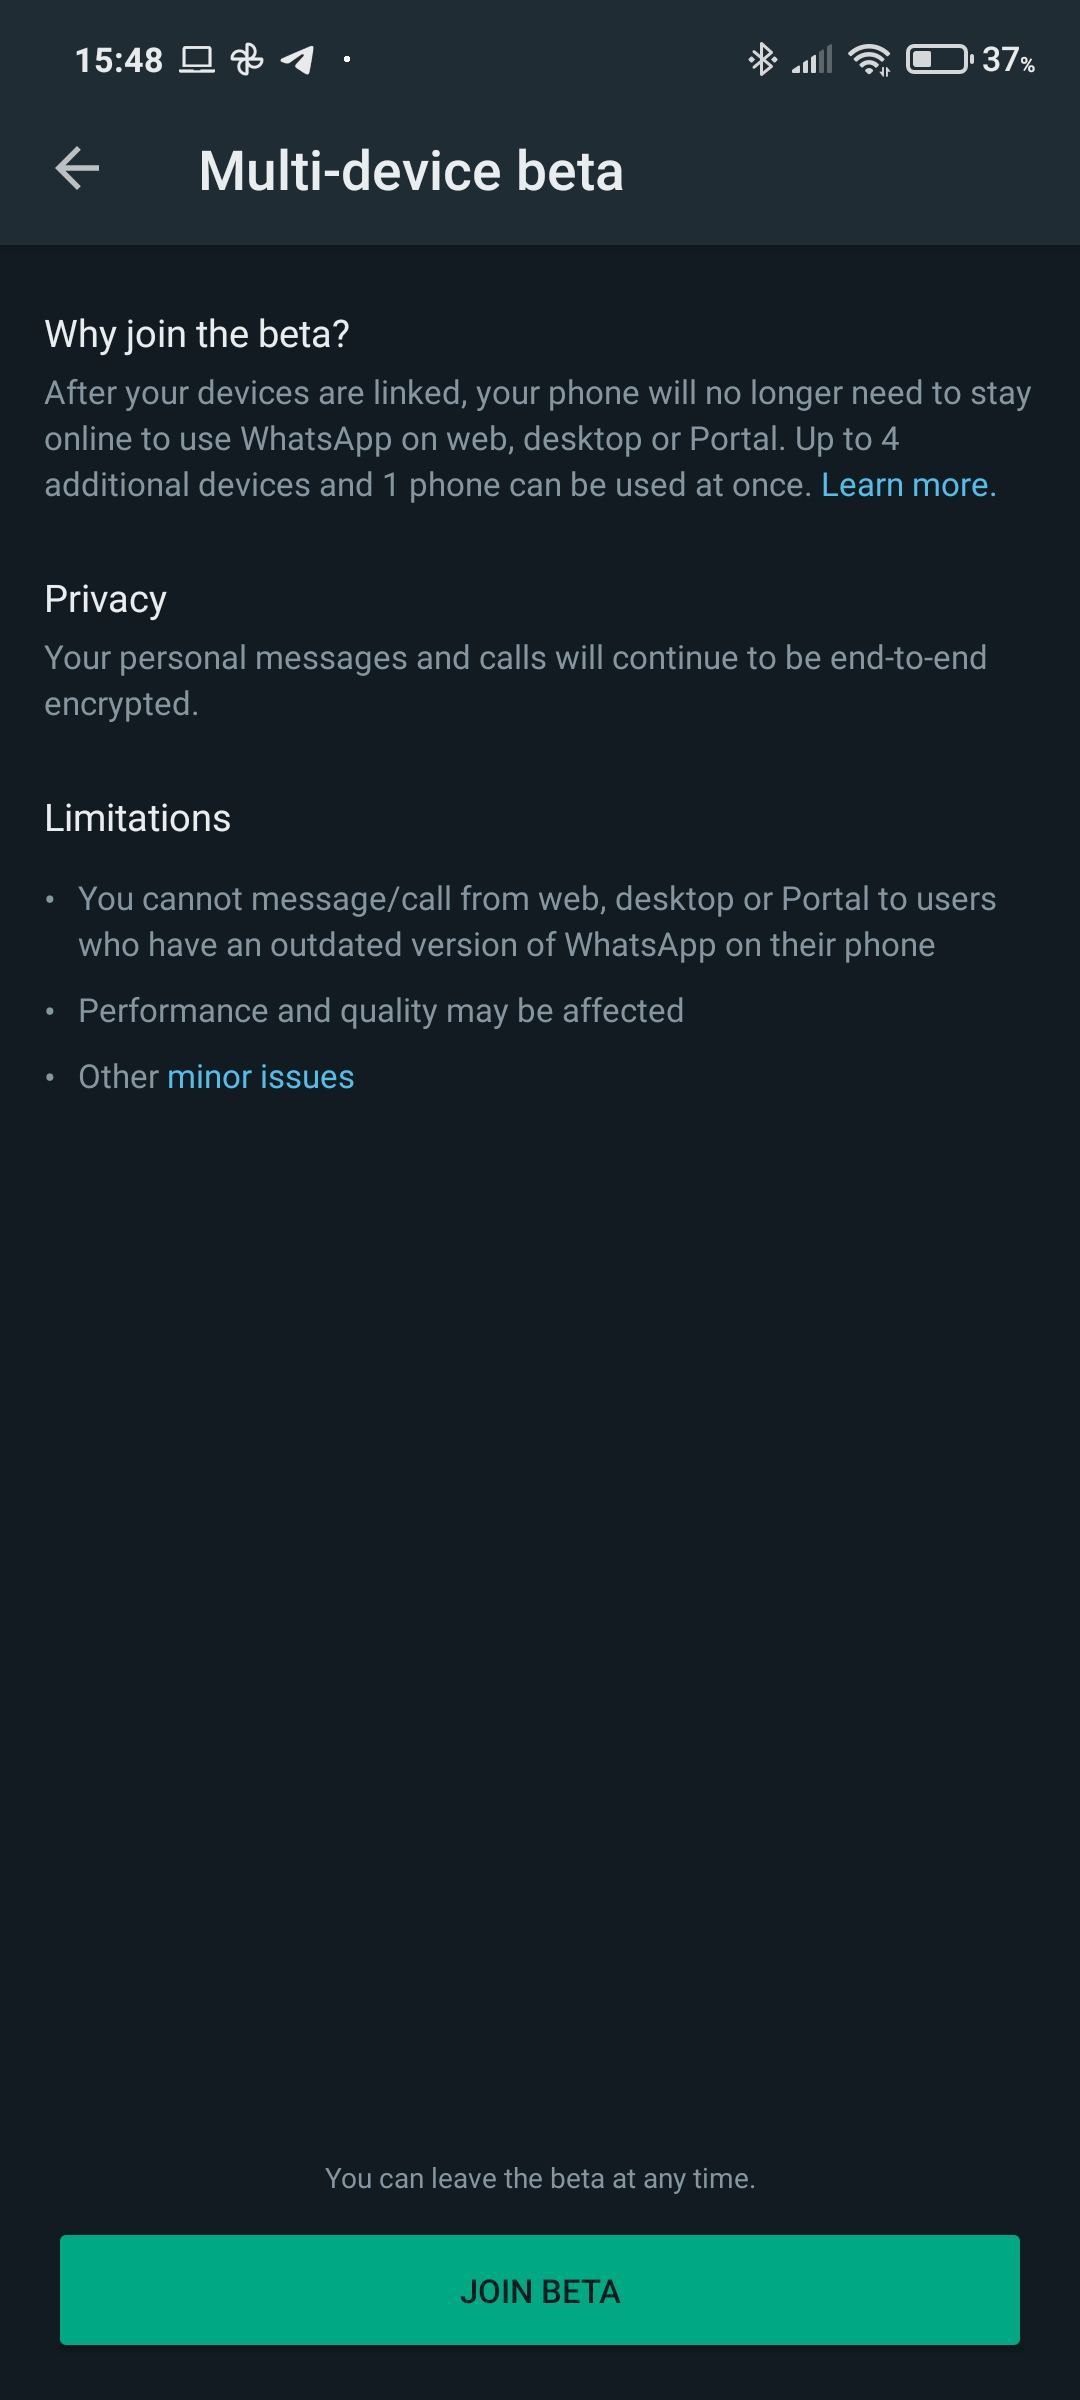
Task: Tap the pinwheel fan status icon
Action: point(247,60)
